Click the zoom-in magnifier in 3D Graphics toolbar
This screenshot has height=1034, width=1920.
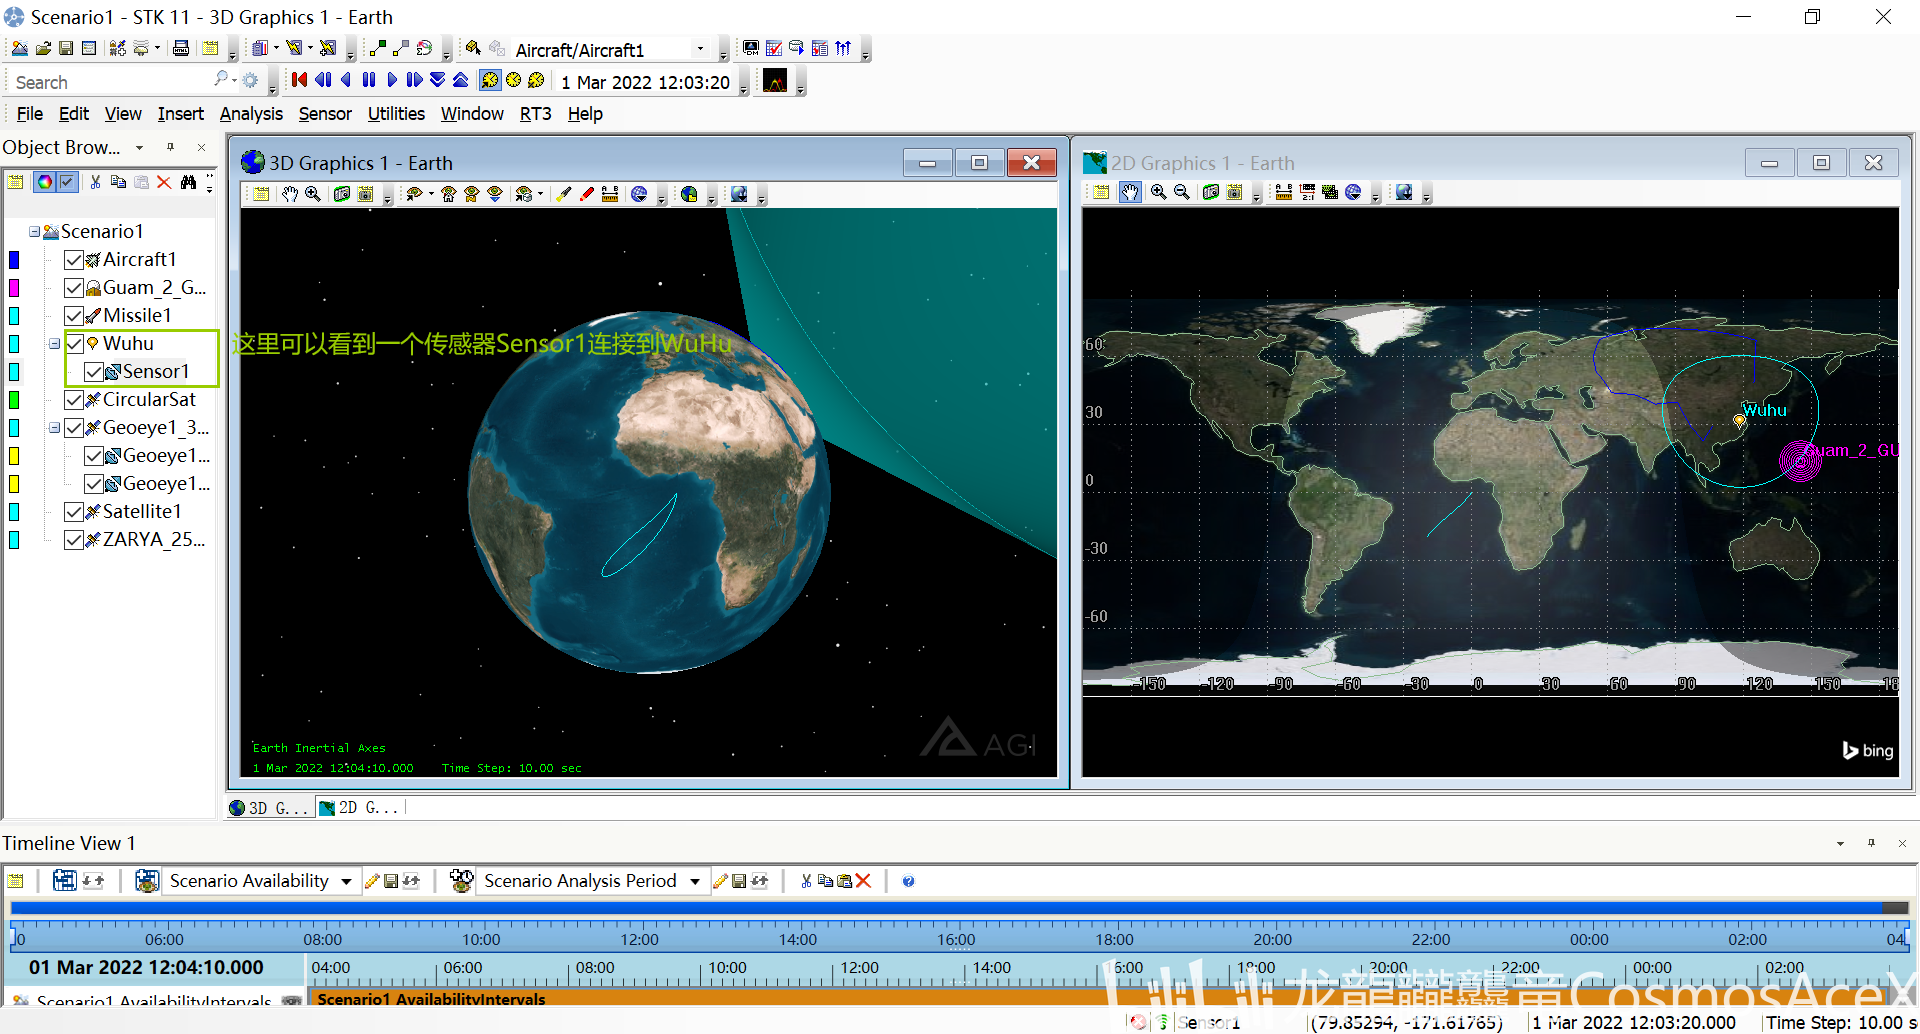pos(313,194)
